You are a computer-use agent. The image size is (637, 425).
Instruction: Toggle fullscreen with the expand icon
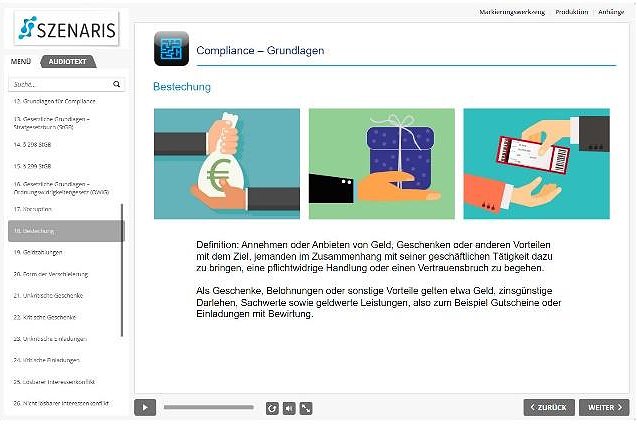306,408
